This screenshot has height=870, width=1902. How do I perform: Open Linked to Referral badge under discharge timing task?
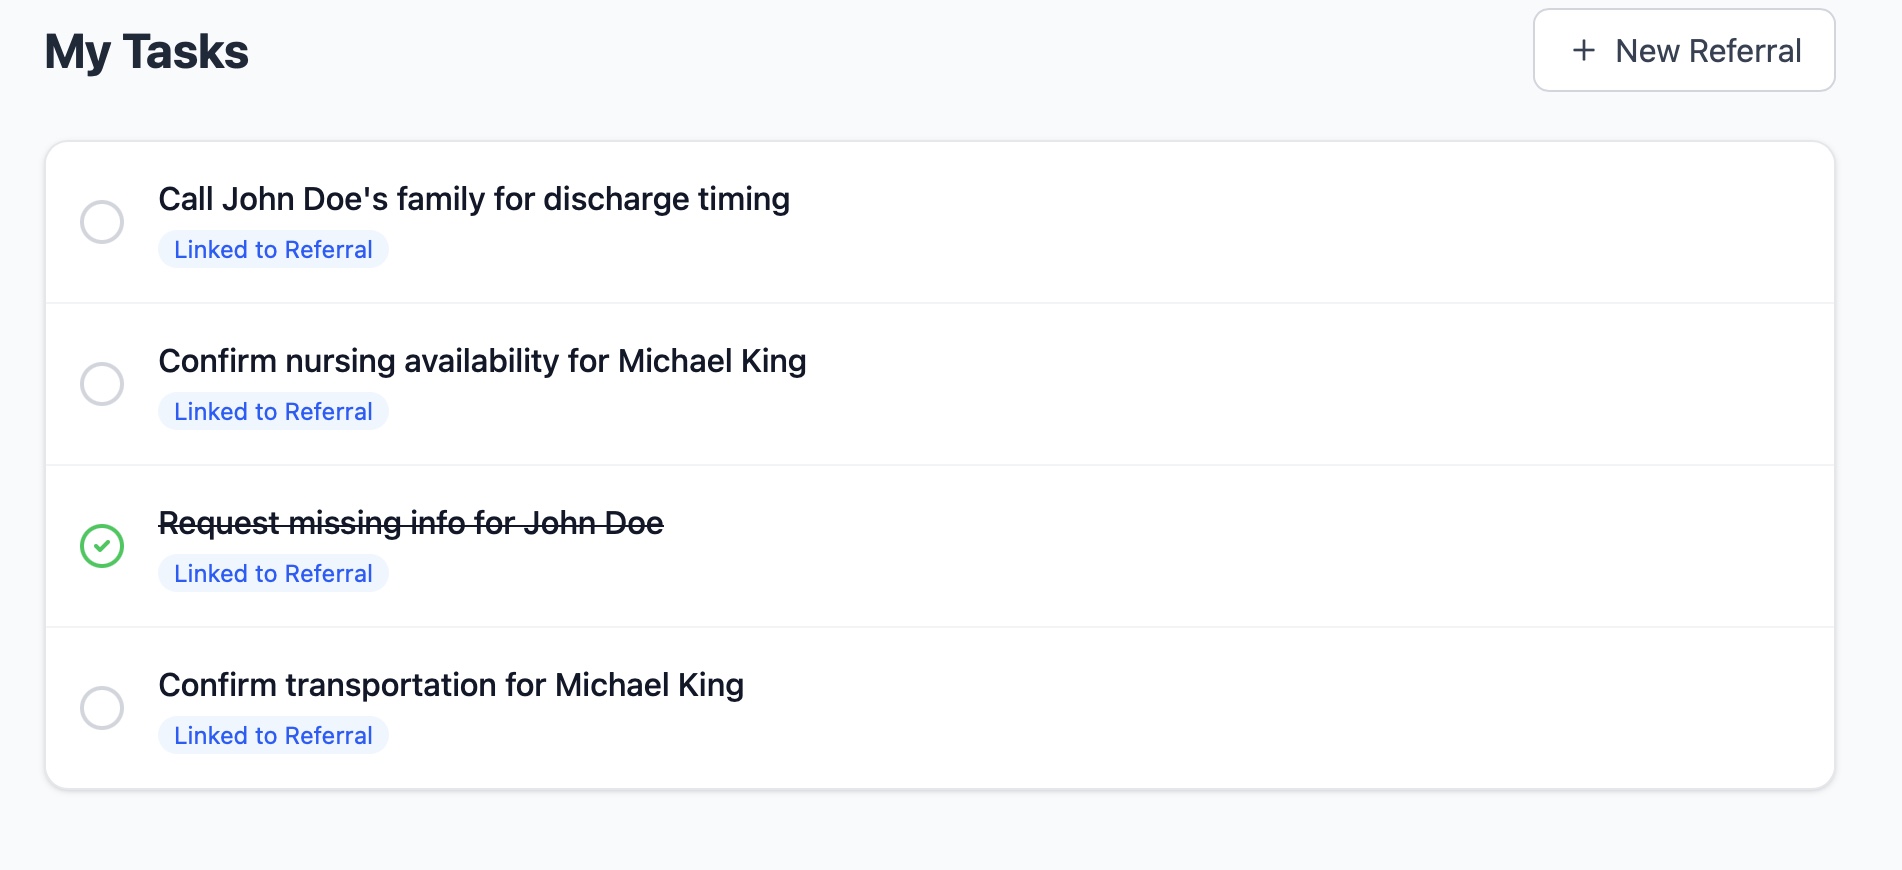pyautogui.click(x=273, y=250)
